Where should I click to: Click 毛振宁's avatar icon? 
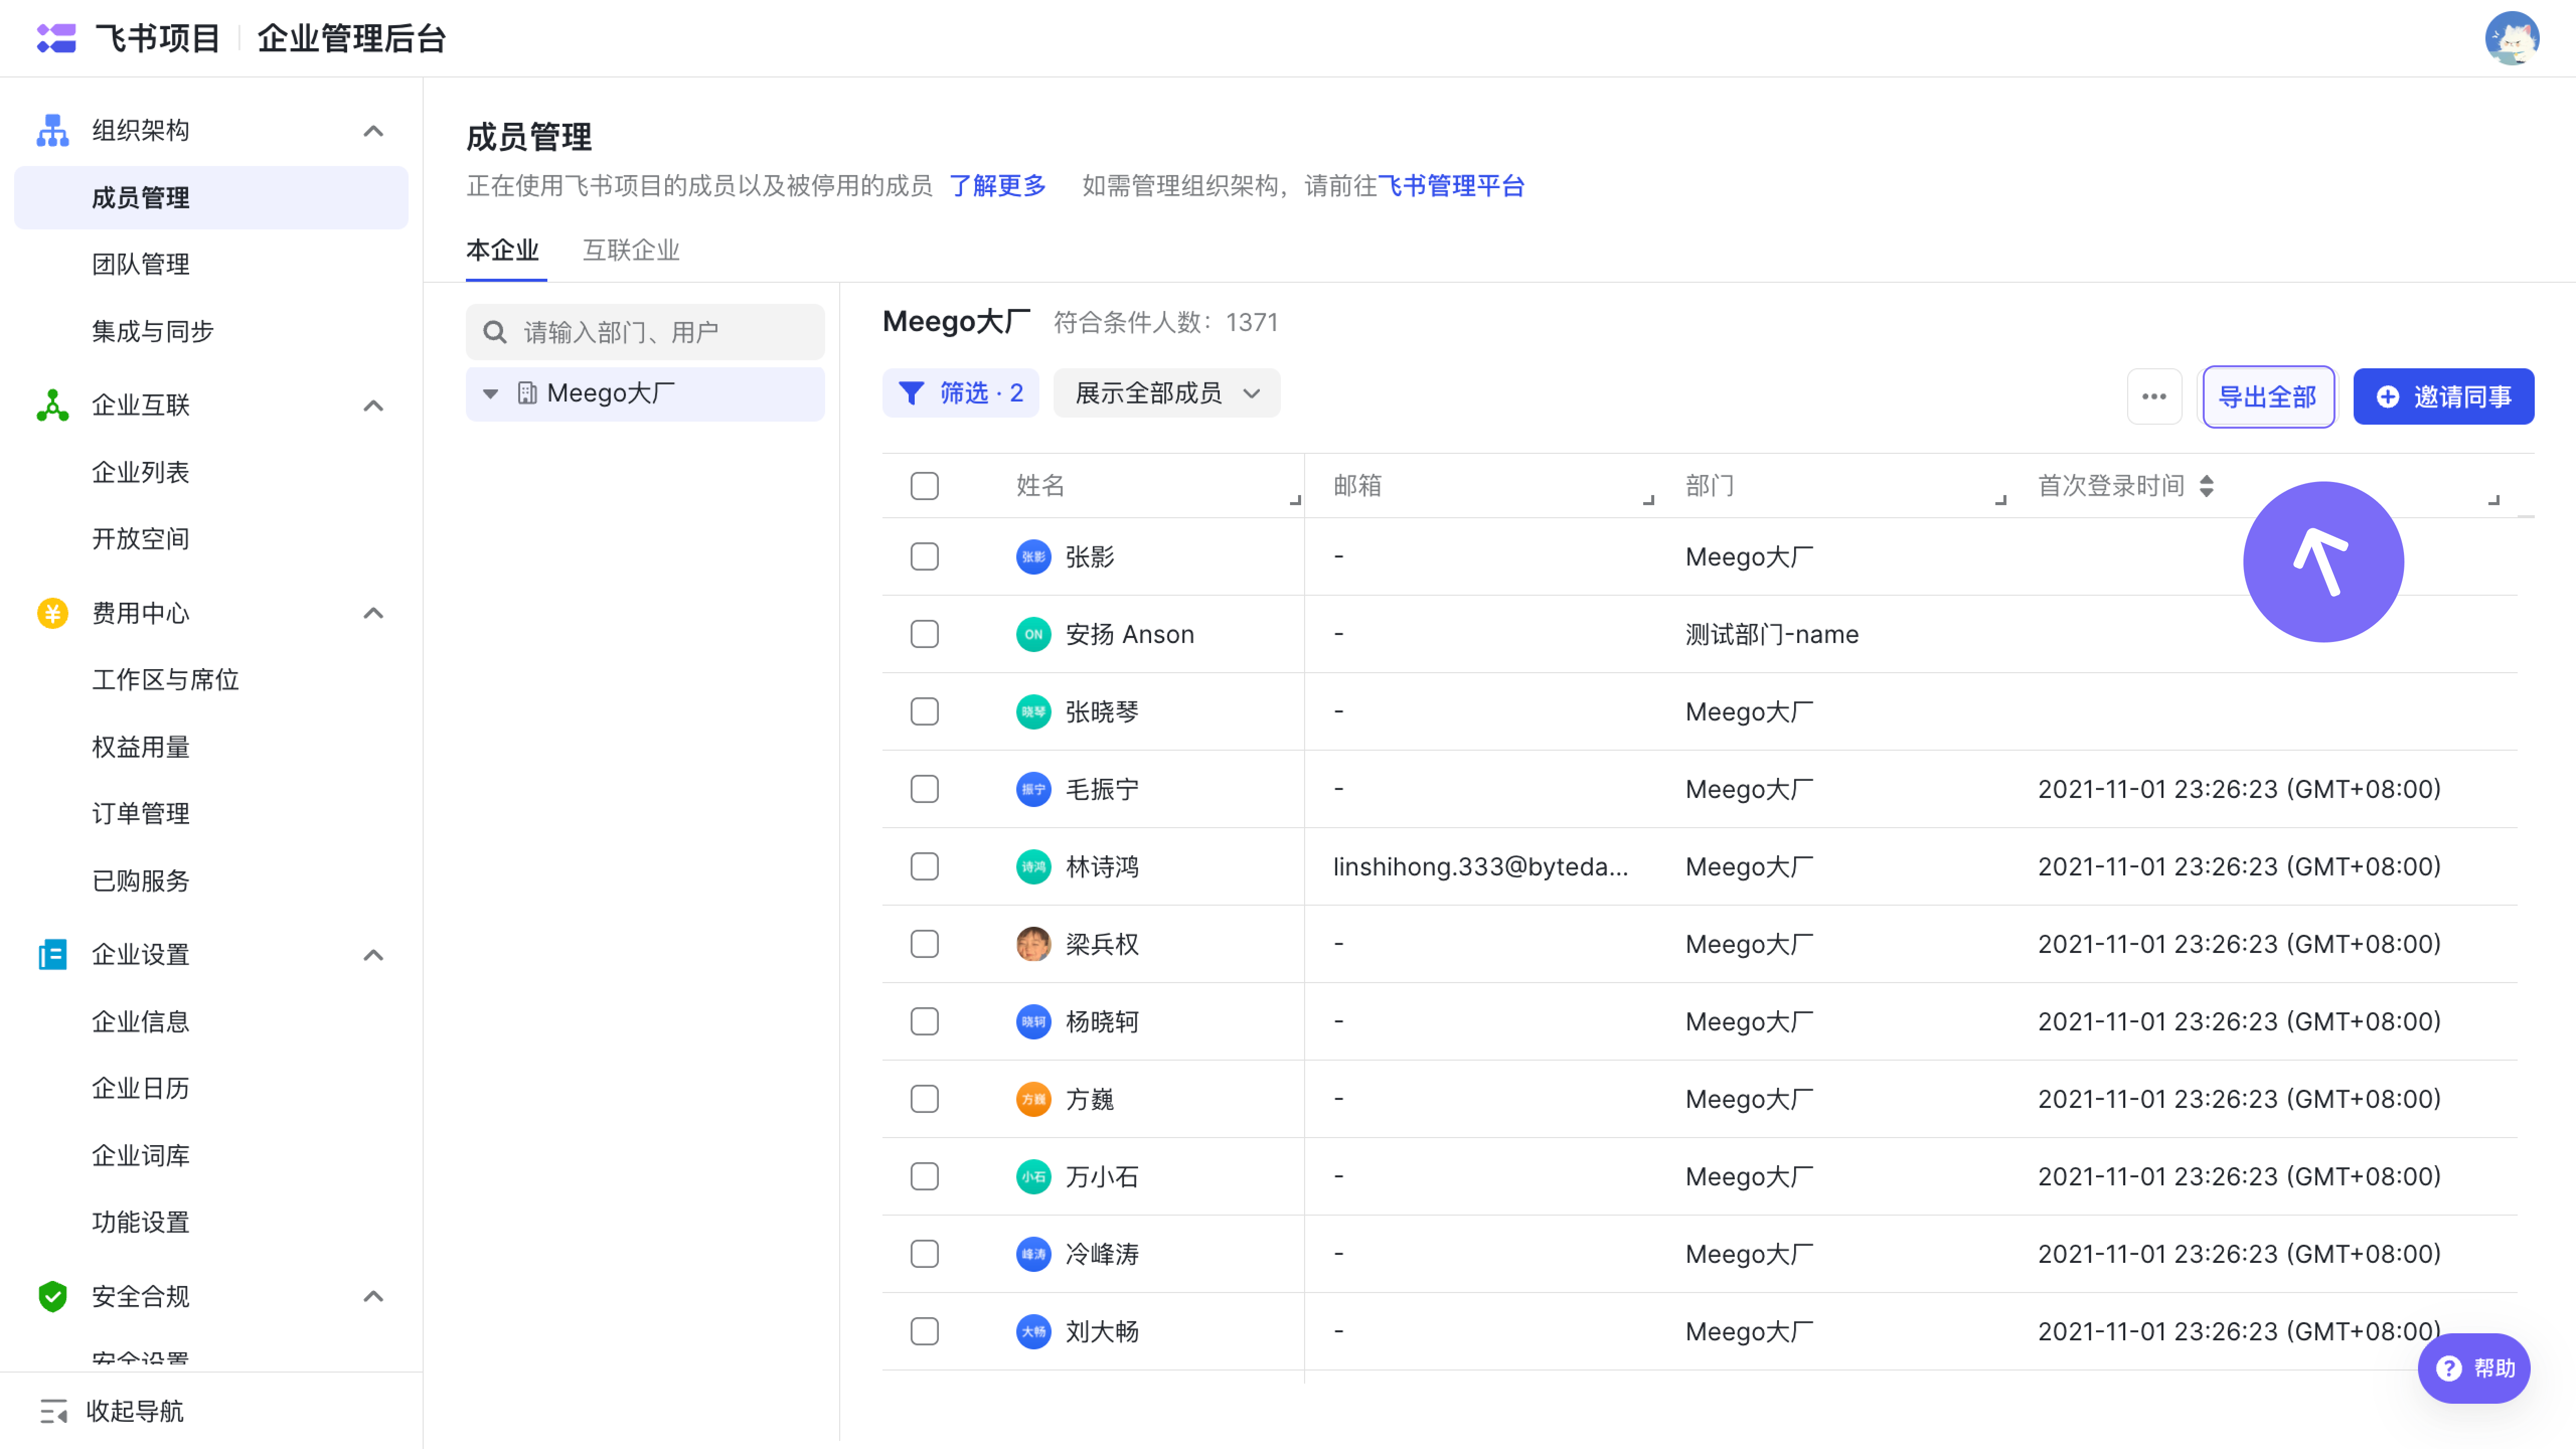[1033, 789]
